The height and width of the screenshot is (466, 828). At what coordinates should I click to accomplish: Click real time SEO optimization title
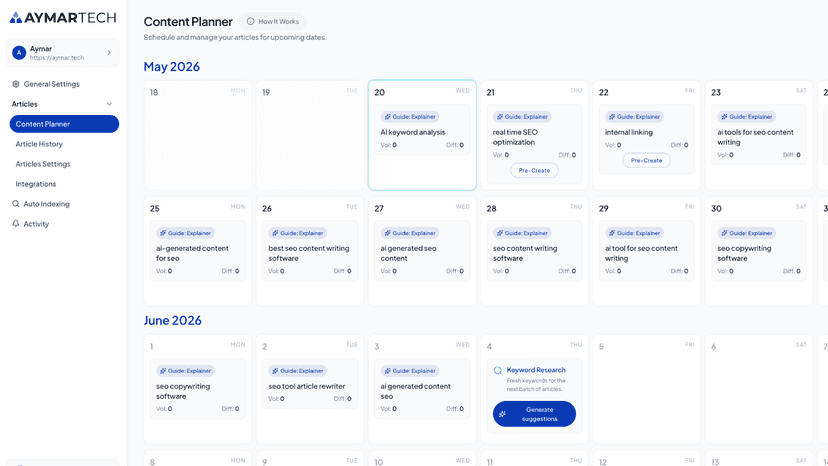515,137
